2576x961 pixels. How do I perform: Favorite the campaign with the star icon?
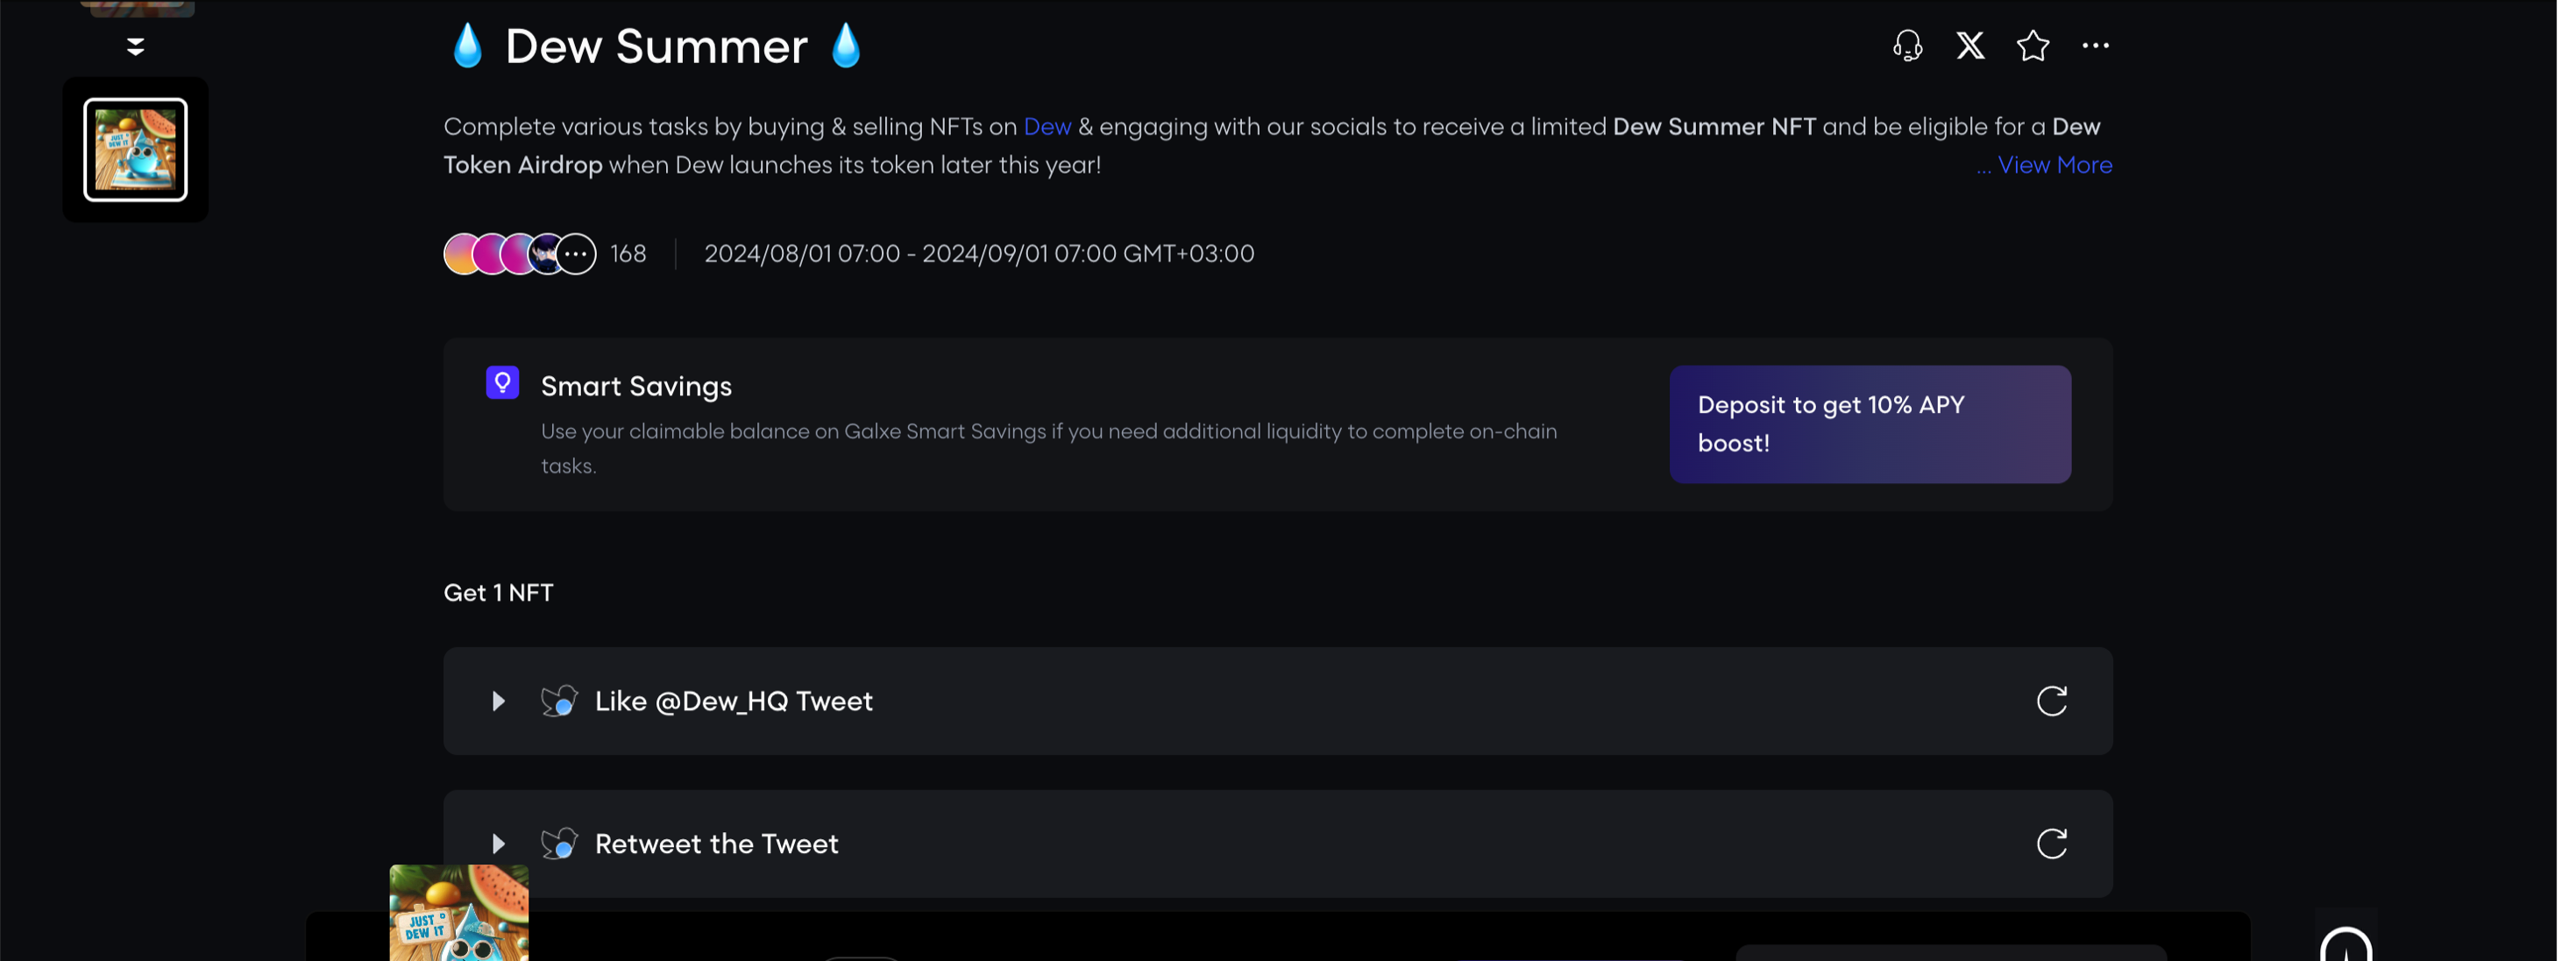click(x=2032, y=46)
